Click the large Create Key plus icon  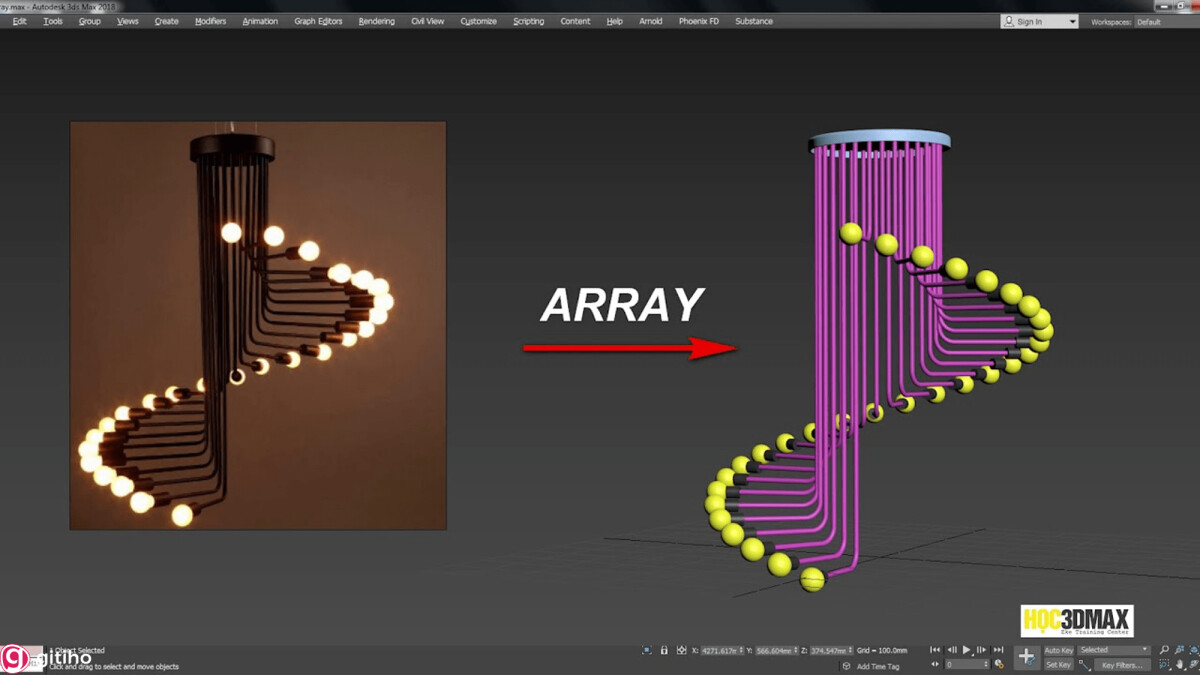1027,657
